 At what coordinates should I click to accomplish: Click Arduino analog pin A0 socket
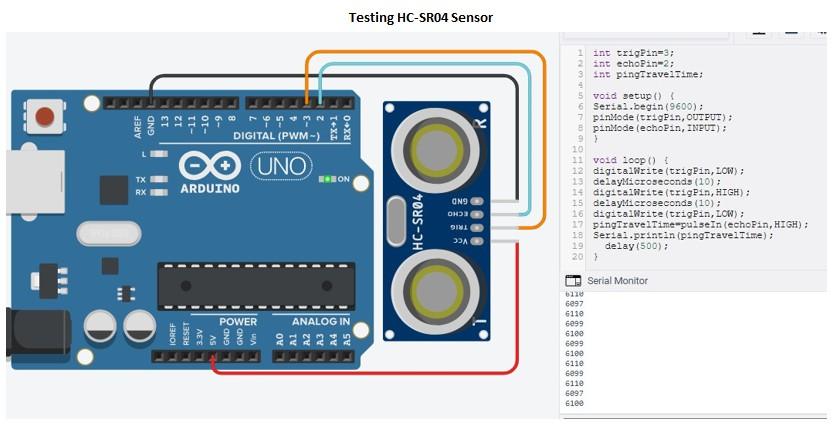(279, 356)
